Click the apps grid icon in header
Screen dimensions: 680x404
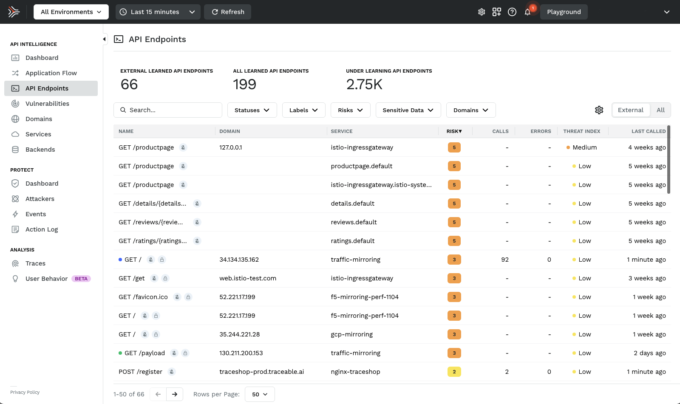[x=497, y=12]
